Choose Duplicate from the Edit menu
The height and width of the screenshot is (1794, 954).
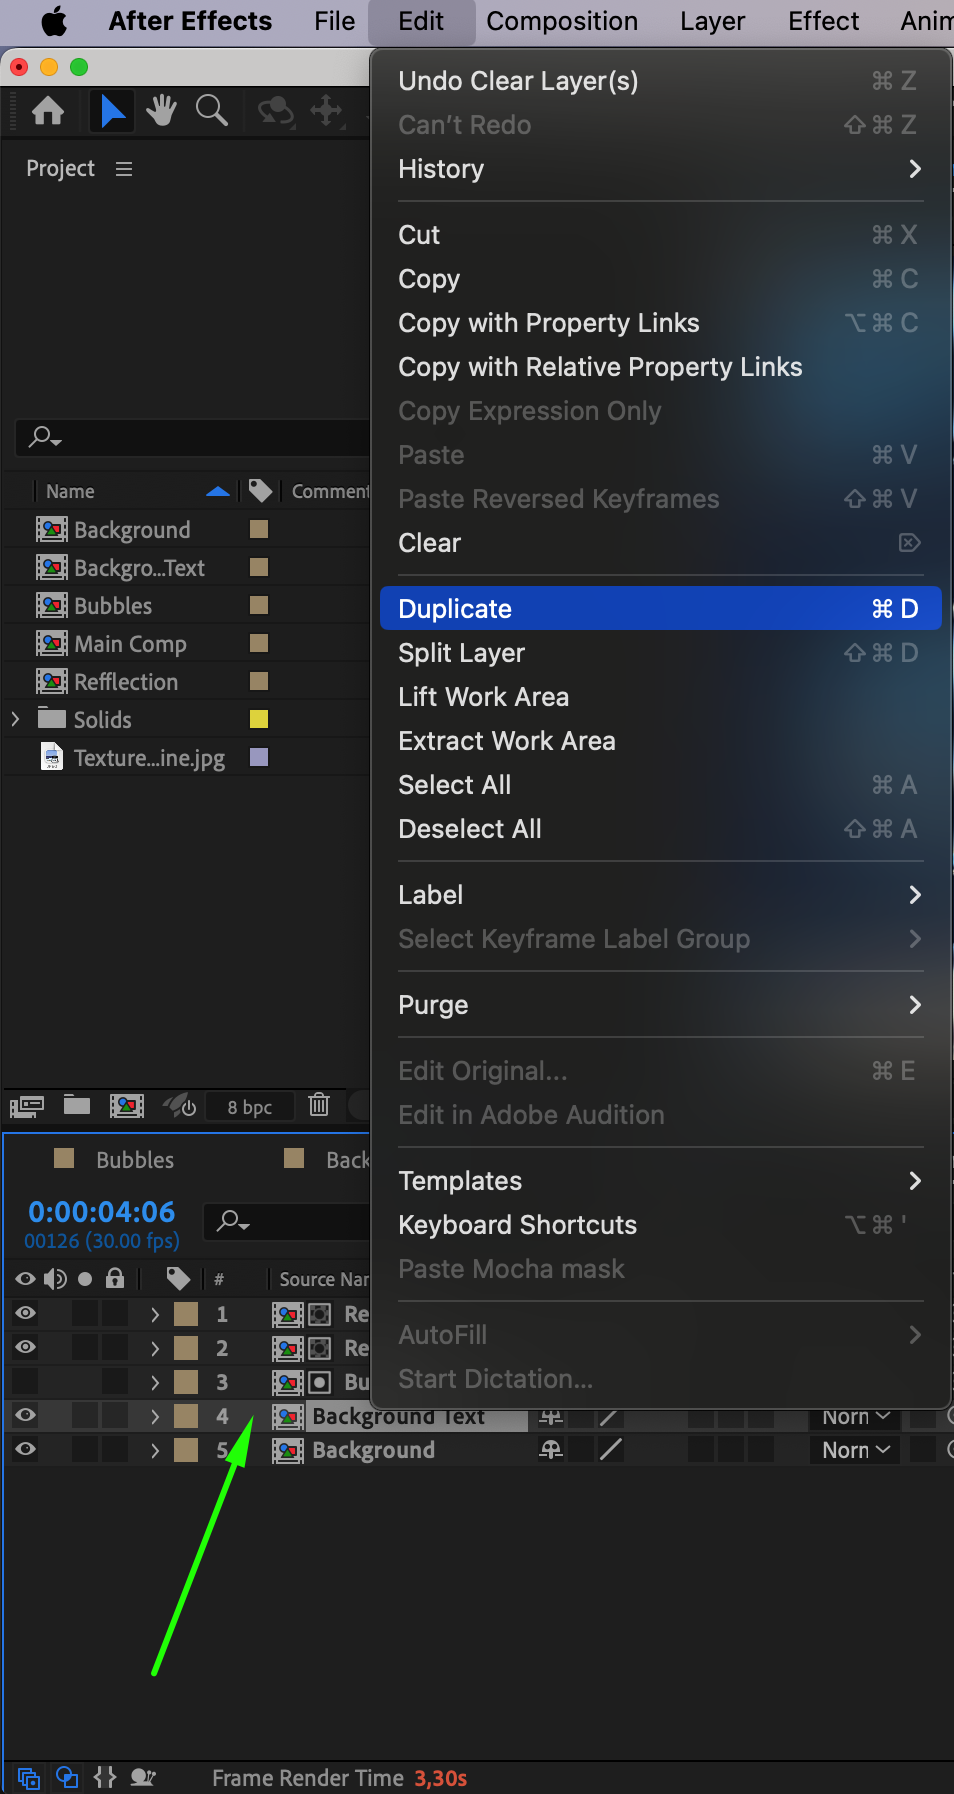(x=660, y=608)
